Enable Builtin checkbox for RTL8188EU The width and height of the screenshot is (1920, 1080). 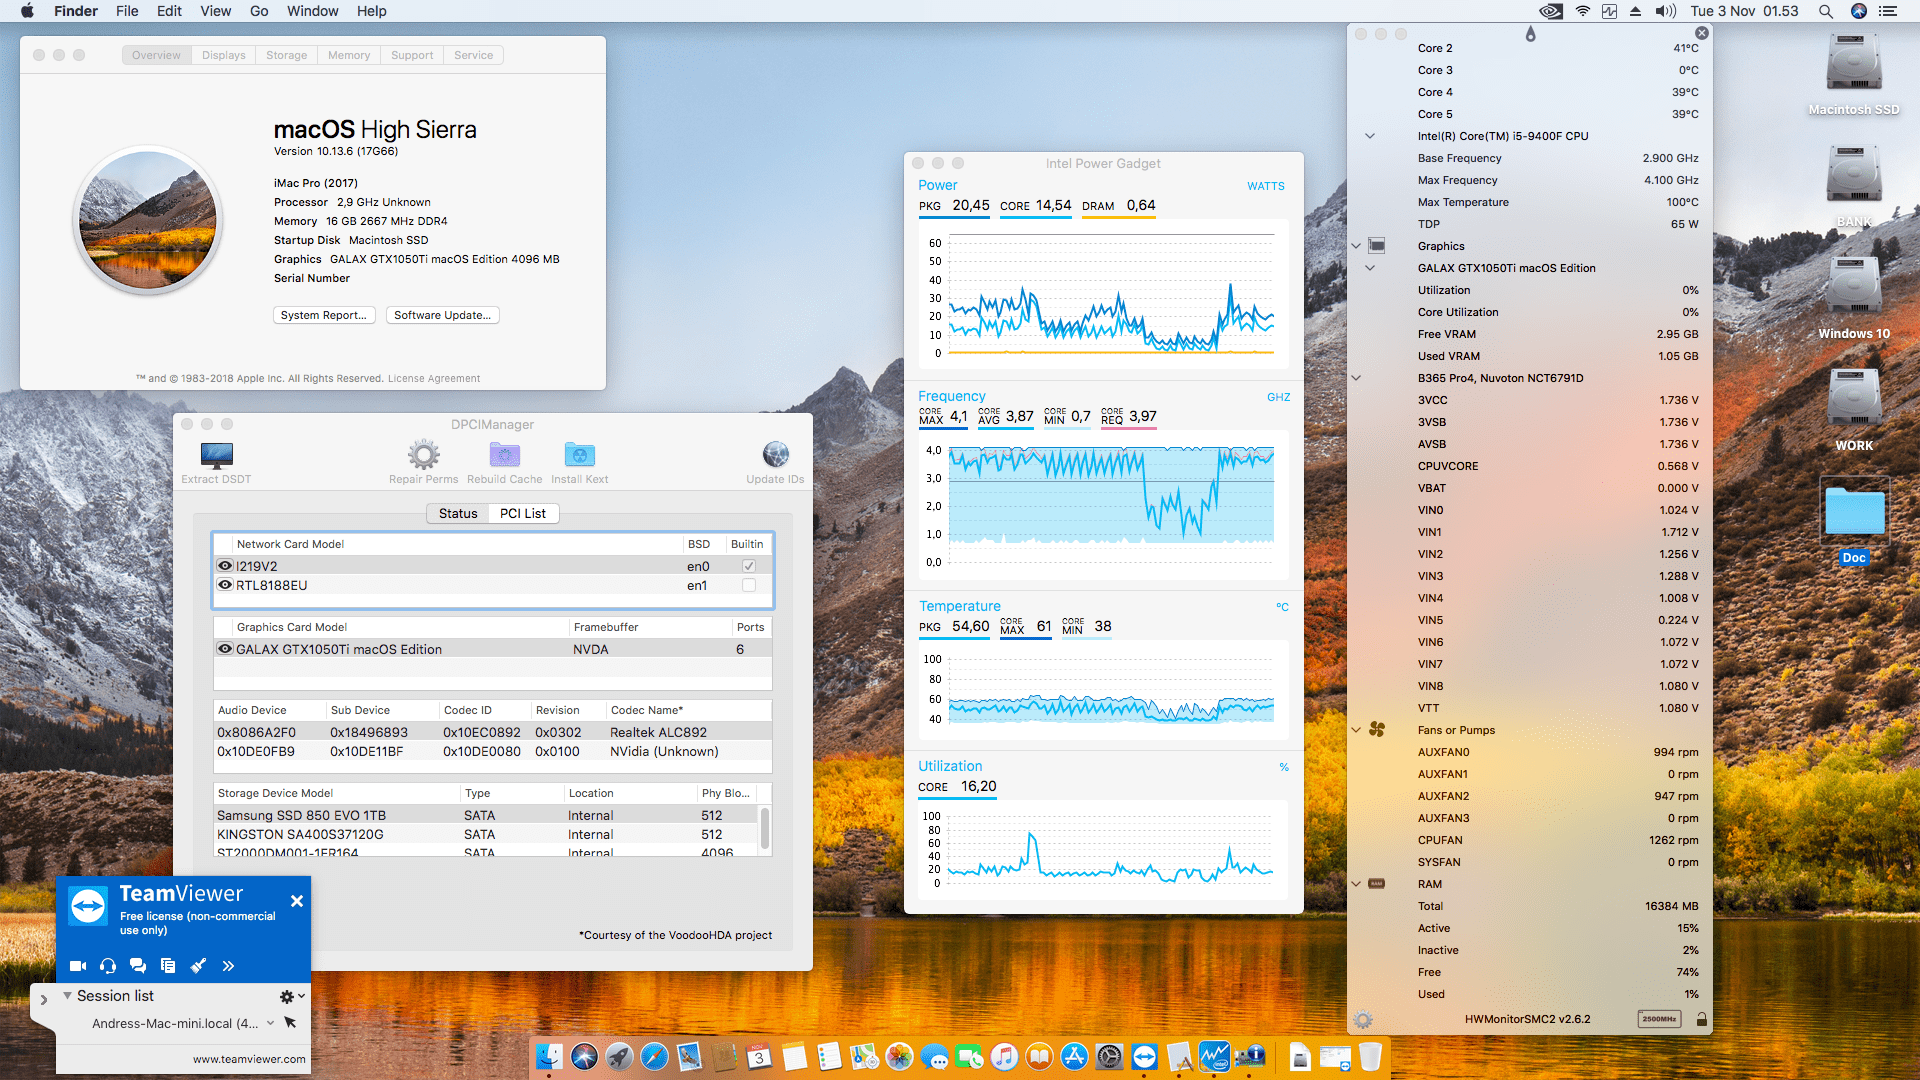point(748,585)
